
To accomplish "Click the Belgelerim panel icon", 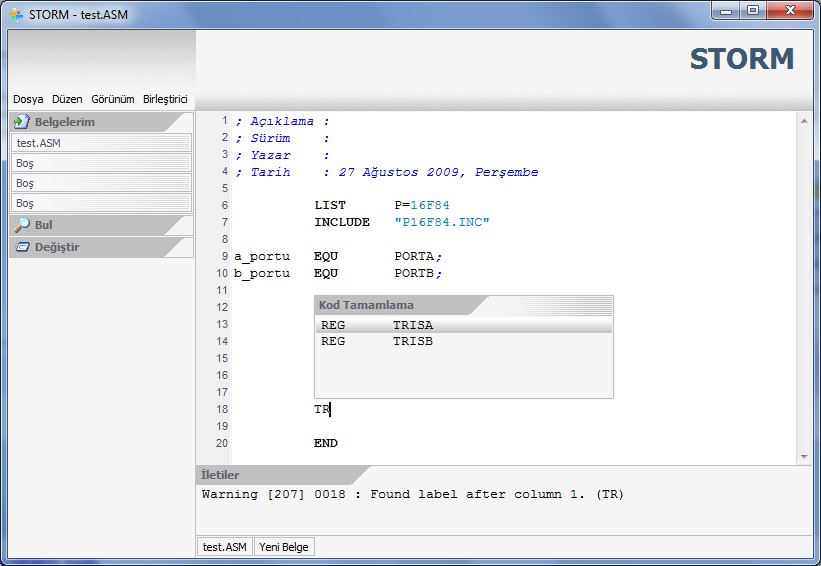I will pyautogui.click(x=21, y=122).
